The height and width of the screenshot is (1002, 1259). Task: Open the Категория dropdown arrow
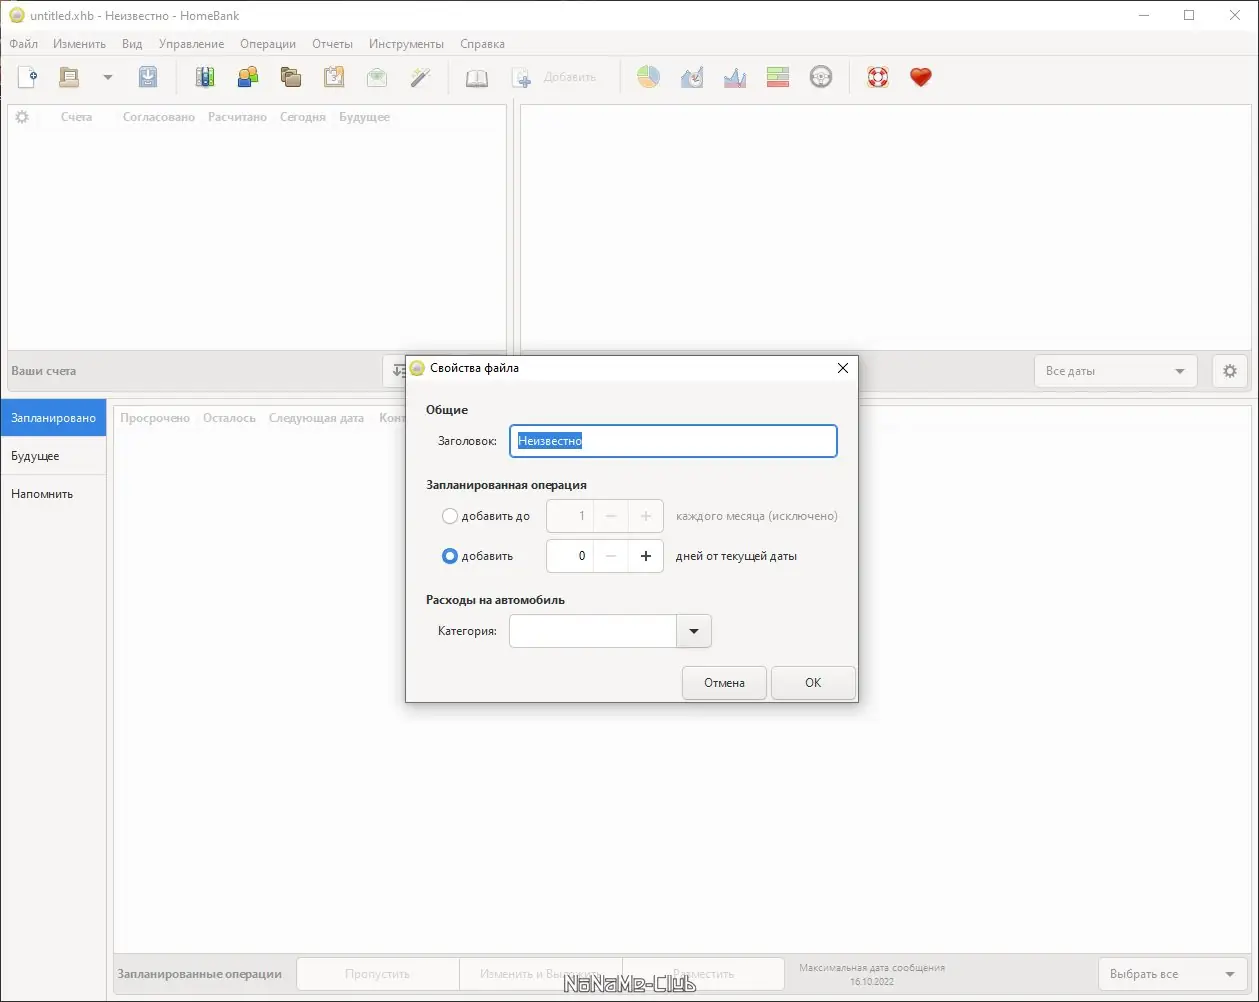(x=694, y=631)
